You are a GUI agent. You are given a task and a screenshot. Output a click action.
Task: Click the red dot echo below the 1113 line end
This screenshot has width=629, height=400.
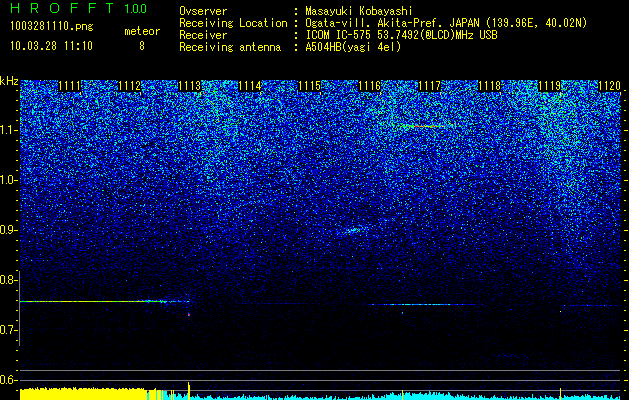coord(189,315)
